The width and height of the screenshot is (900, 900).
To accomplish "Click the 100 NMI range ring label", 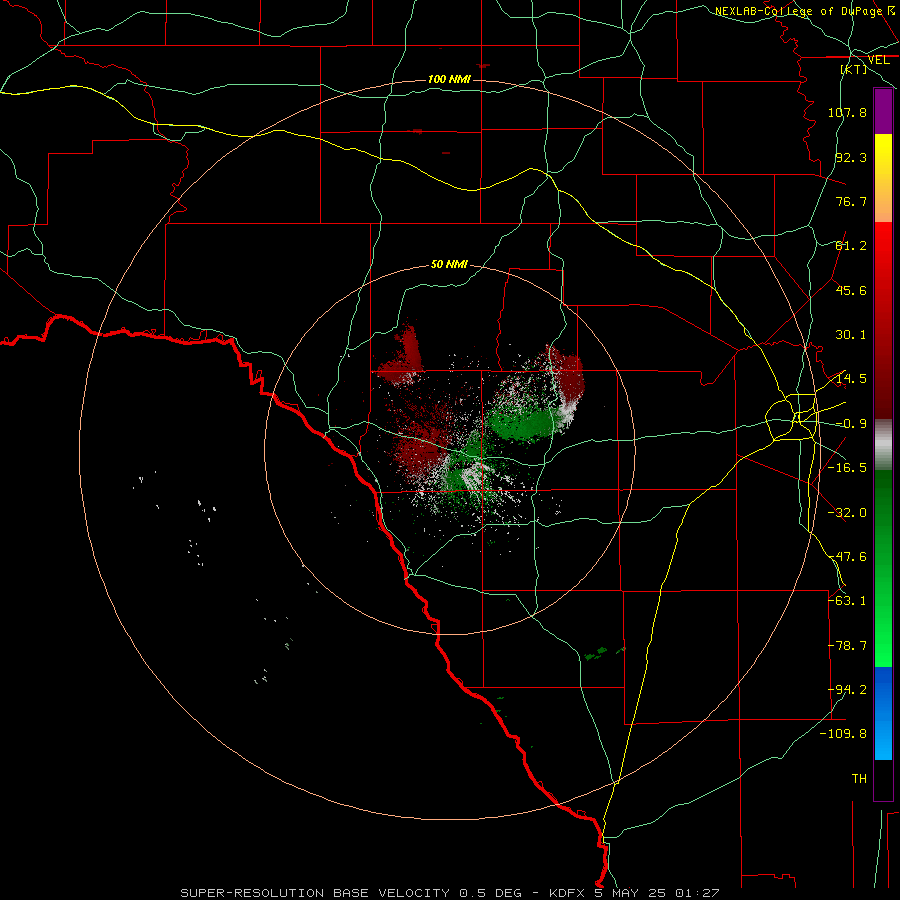I will point(449,79).
